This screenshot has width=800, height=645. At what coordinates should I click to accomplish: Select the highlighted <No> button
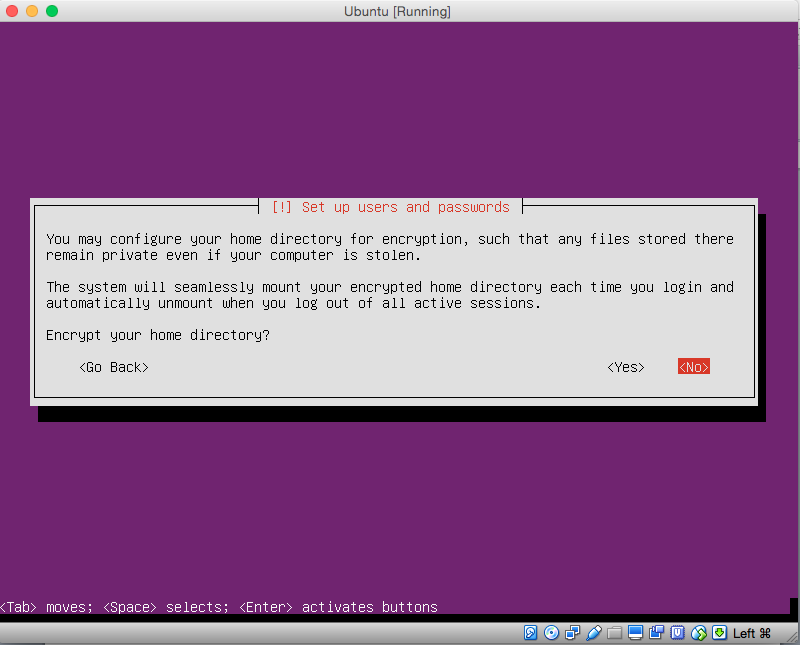(693, 367)
